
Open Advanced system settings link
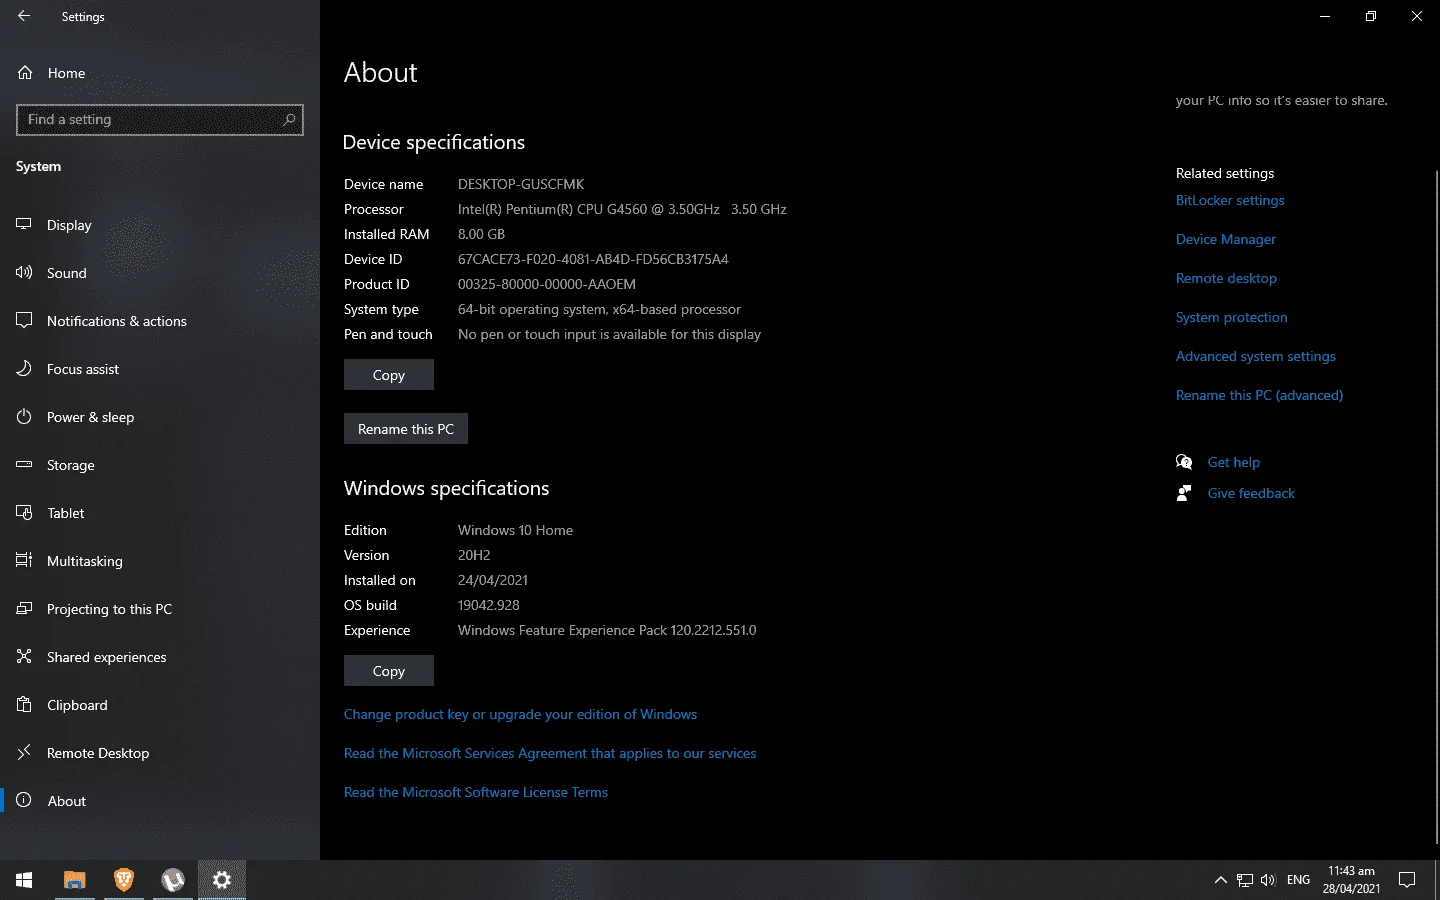coord(1256,356)
